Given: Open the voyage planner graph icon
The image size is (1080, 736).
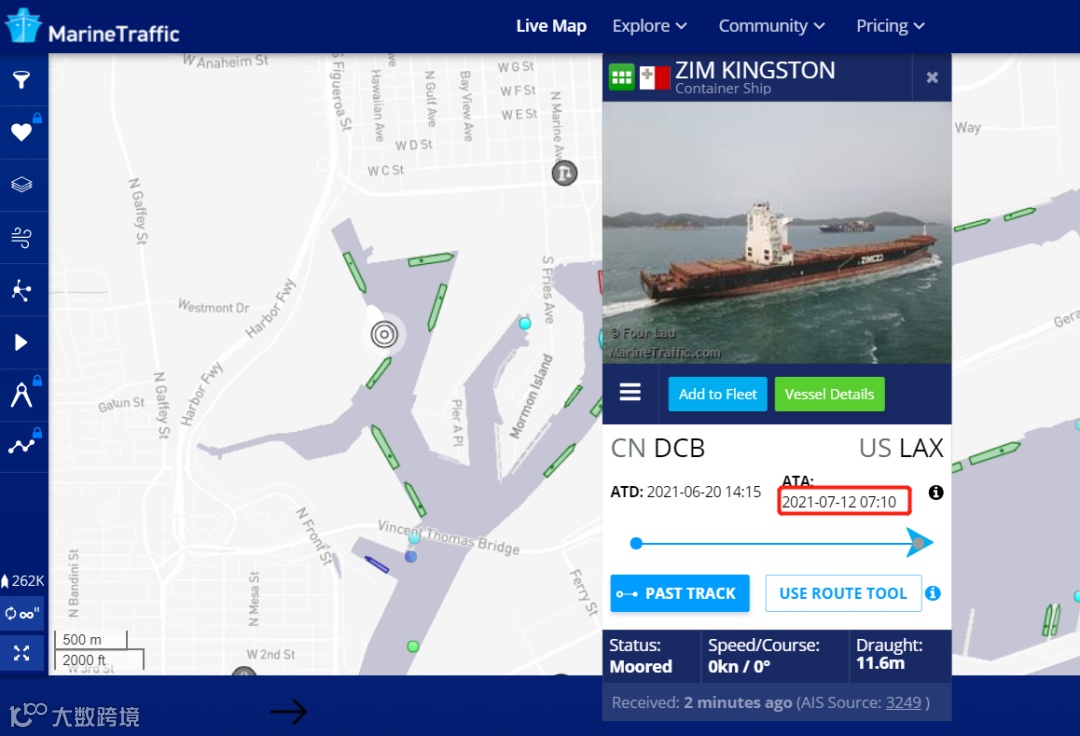Looking at the screenshot, I should [x=22, y=446].
